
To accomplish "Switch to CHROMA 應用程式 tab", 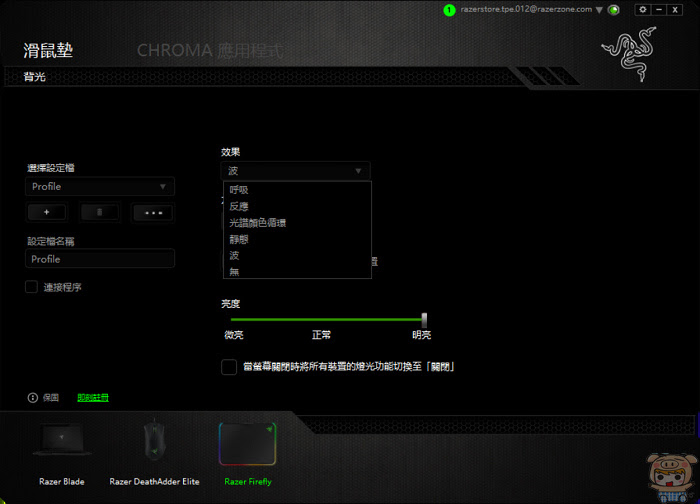I will 210,50.
